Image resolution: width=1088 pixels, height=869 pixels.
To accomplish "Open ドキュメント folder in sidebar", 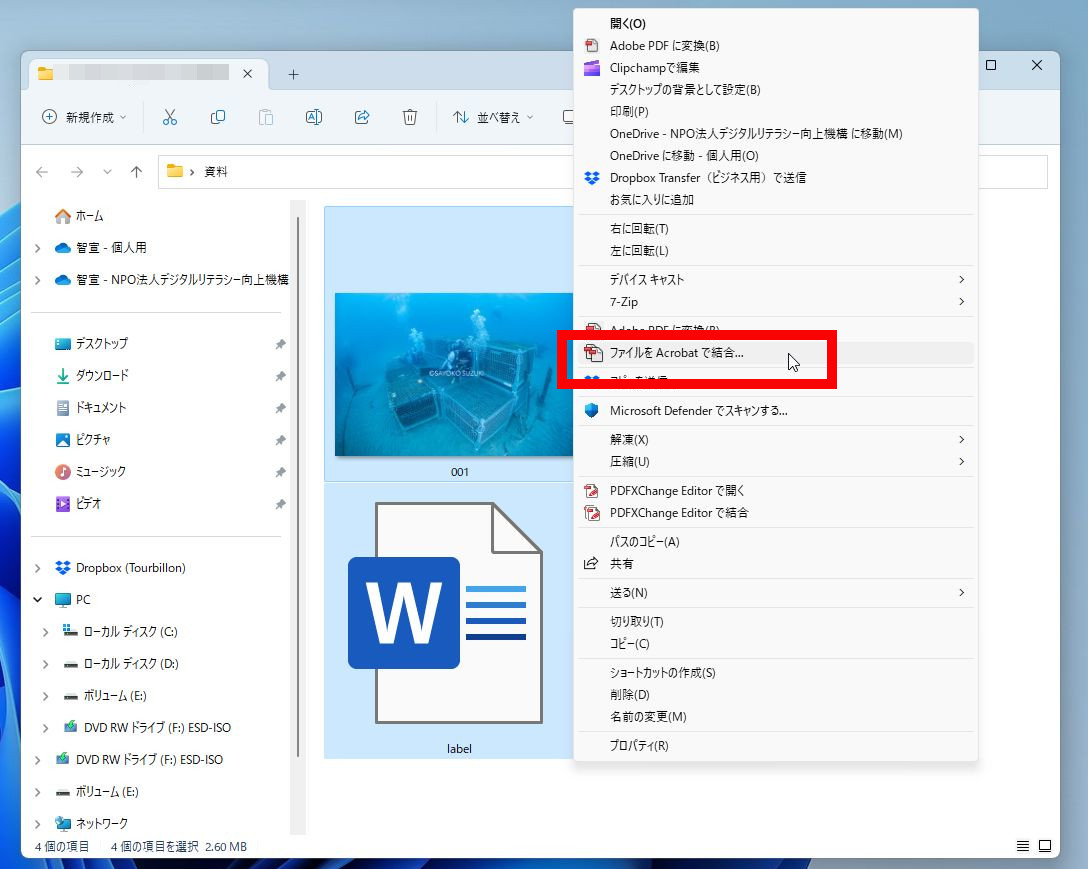I will (x=91, y=407).
